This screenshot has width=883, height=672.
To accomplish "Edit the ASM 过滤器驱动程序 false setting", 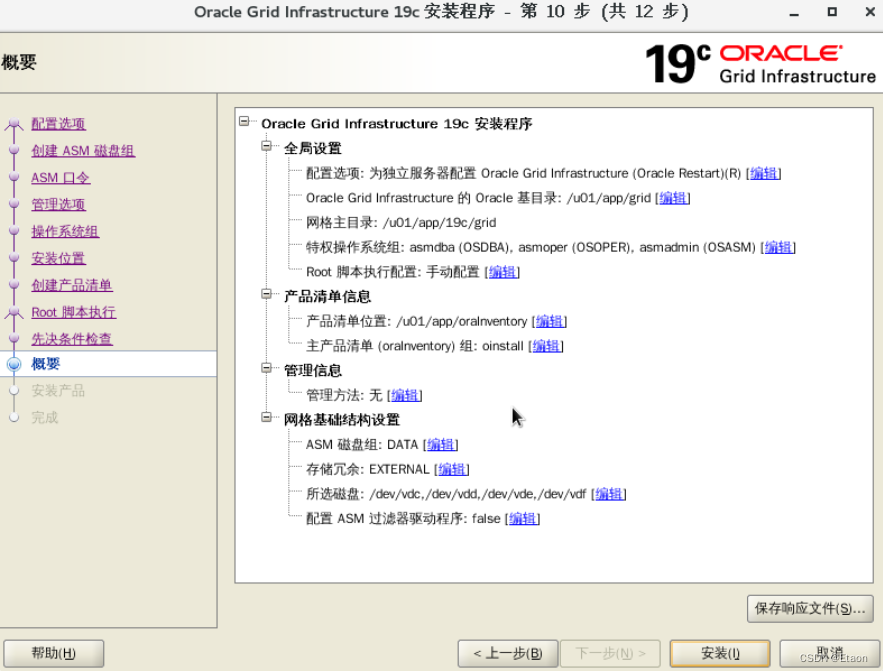I will pyautogui.click(x=523, y=519).
